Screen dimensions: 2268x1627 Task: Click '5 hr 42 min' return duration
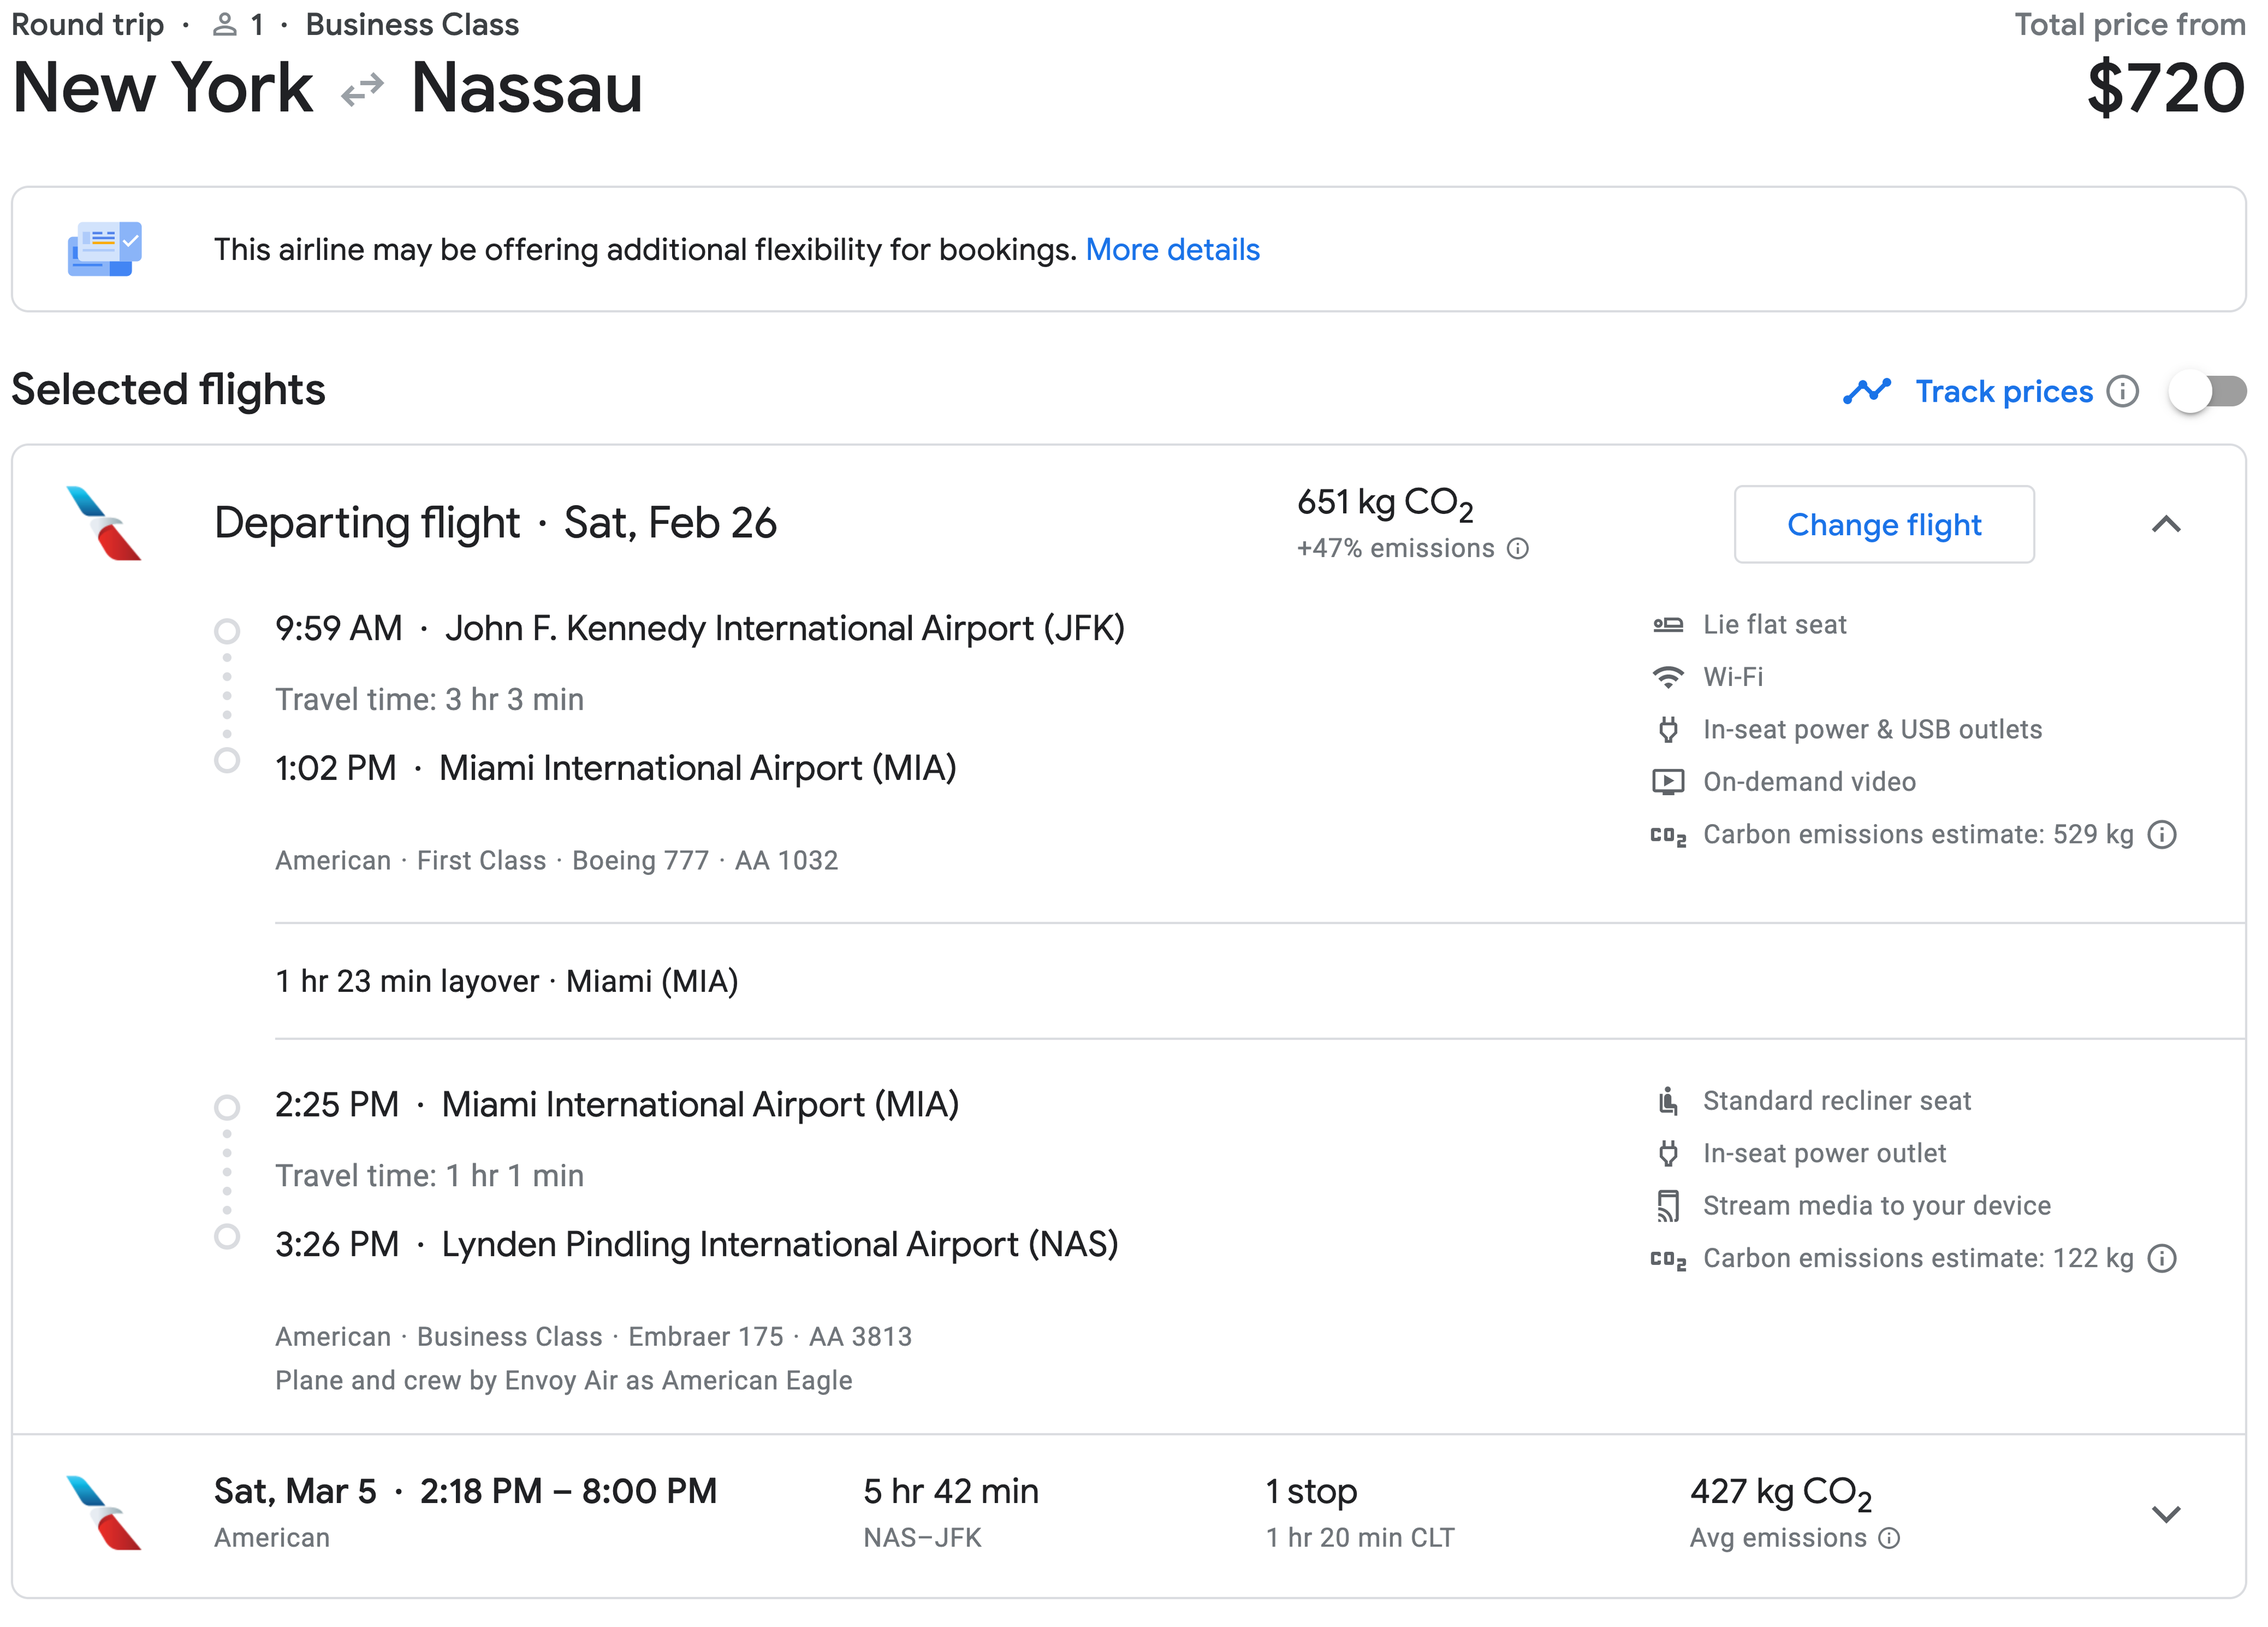pos(951,1492)
